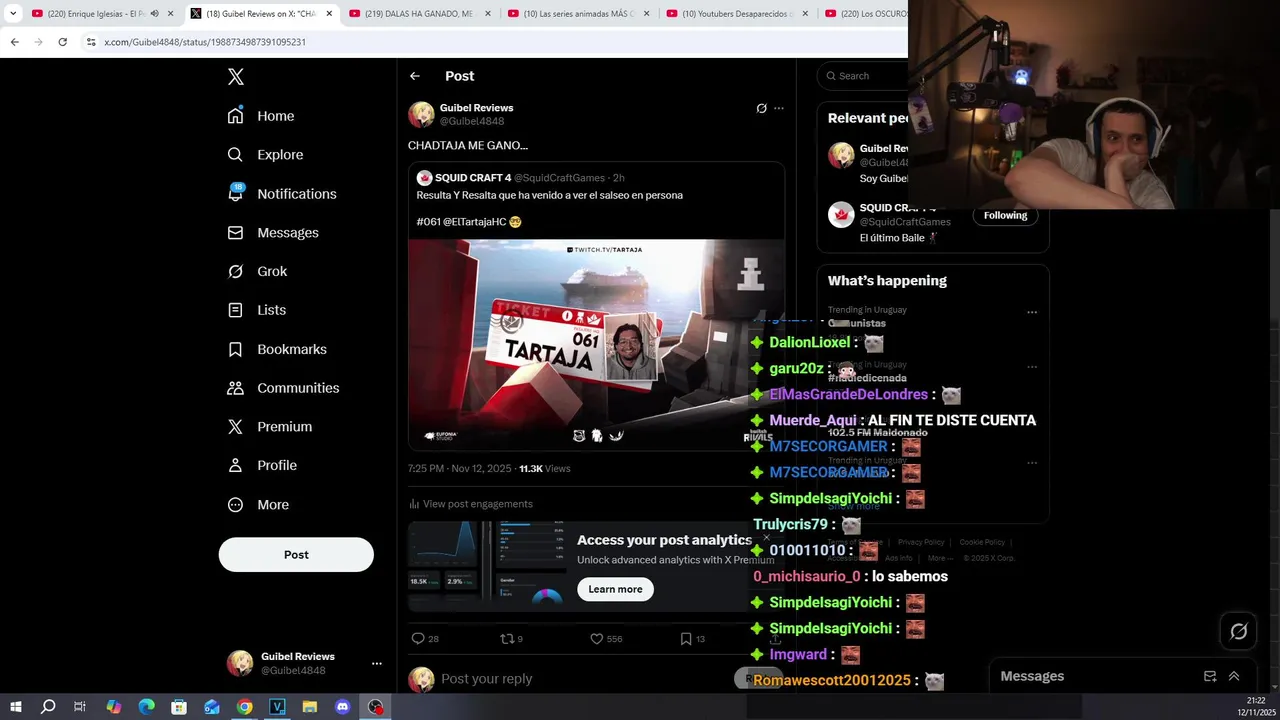Open the tab search dropdown arrow
This screenshot has width=1280, height=720.
[13, 14]
